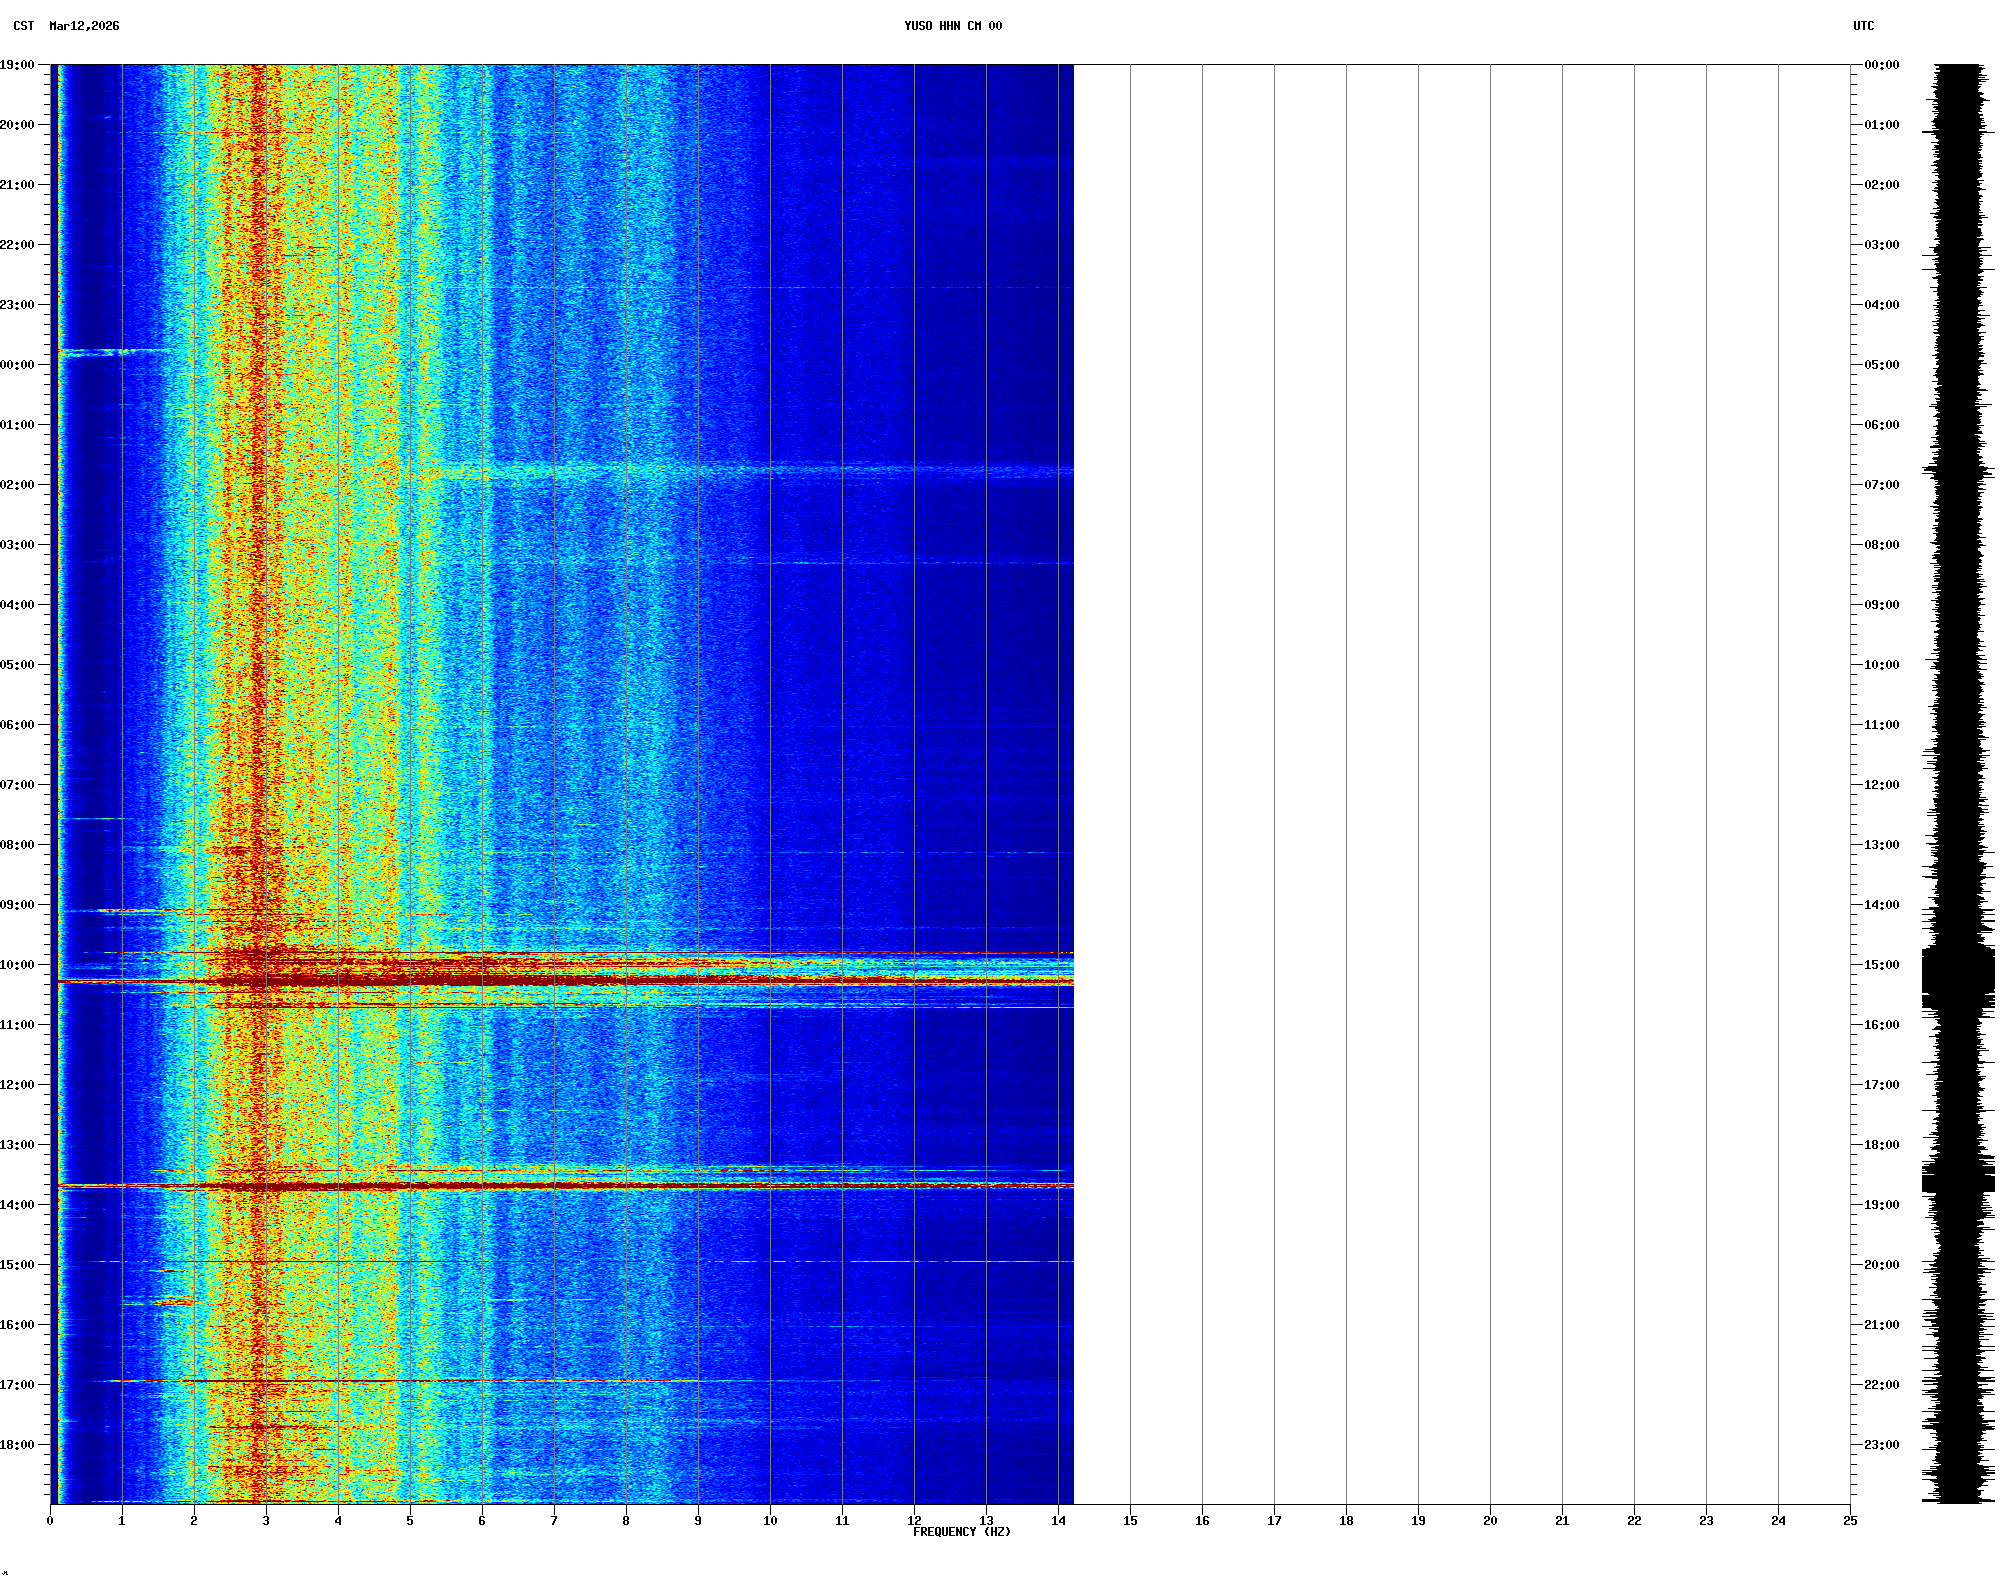Click the 25 Hz frequency axis tick
This screenshot has height=1584, width=2002.
(1850, 1521)
